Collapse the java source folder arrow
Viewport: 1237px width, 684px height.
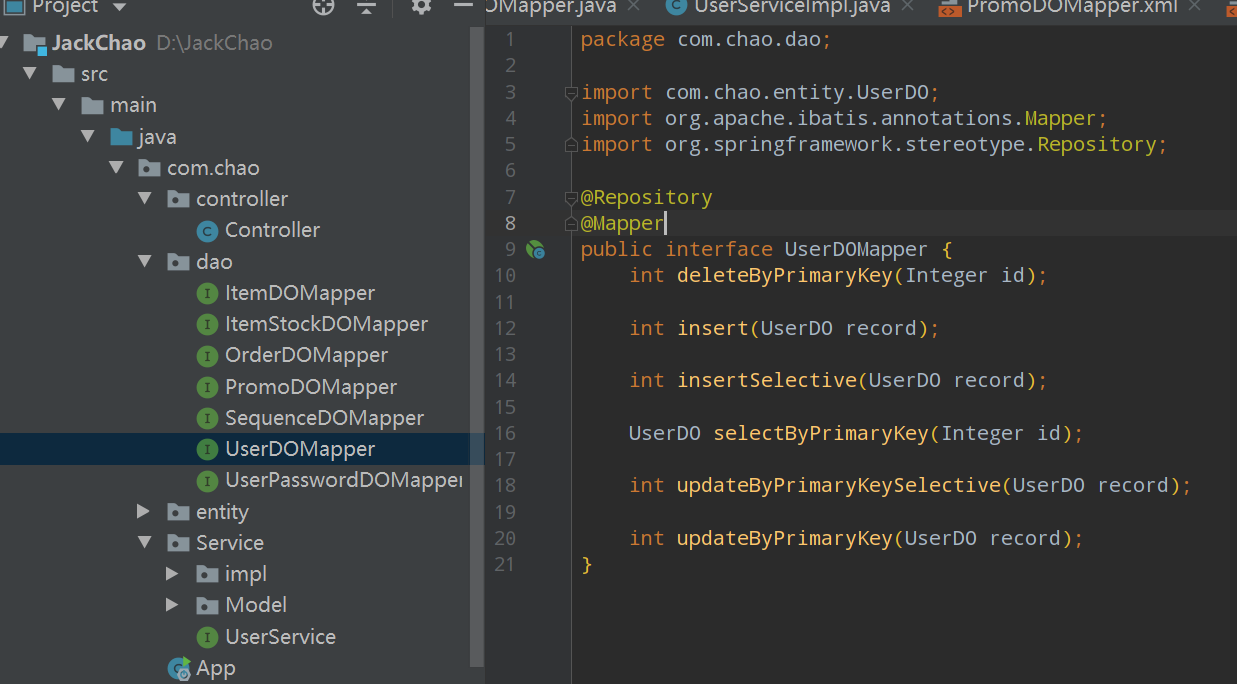pos(88,136)
